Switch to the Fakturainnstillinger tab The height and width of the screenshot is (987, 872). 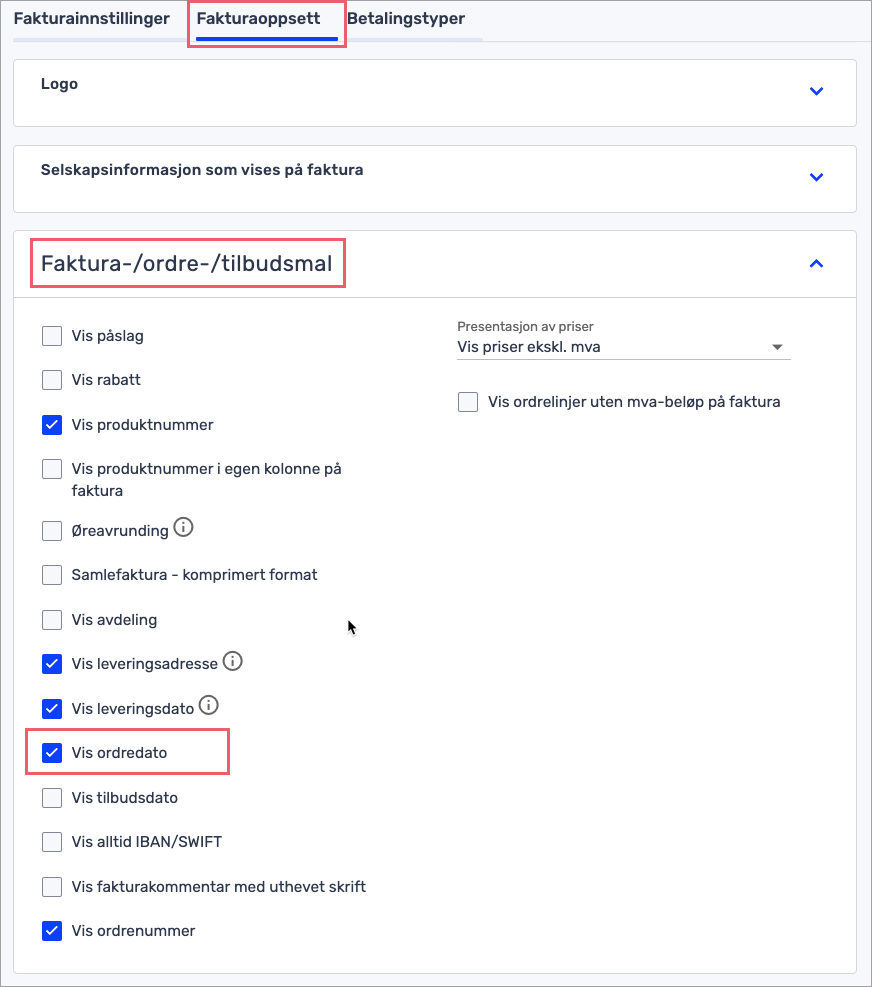pyautogui.click(x=92, y=19)
